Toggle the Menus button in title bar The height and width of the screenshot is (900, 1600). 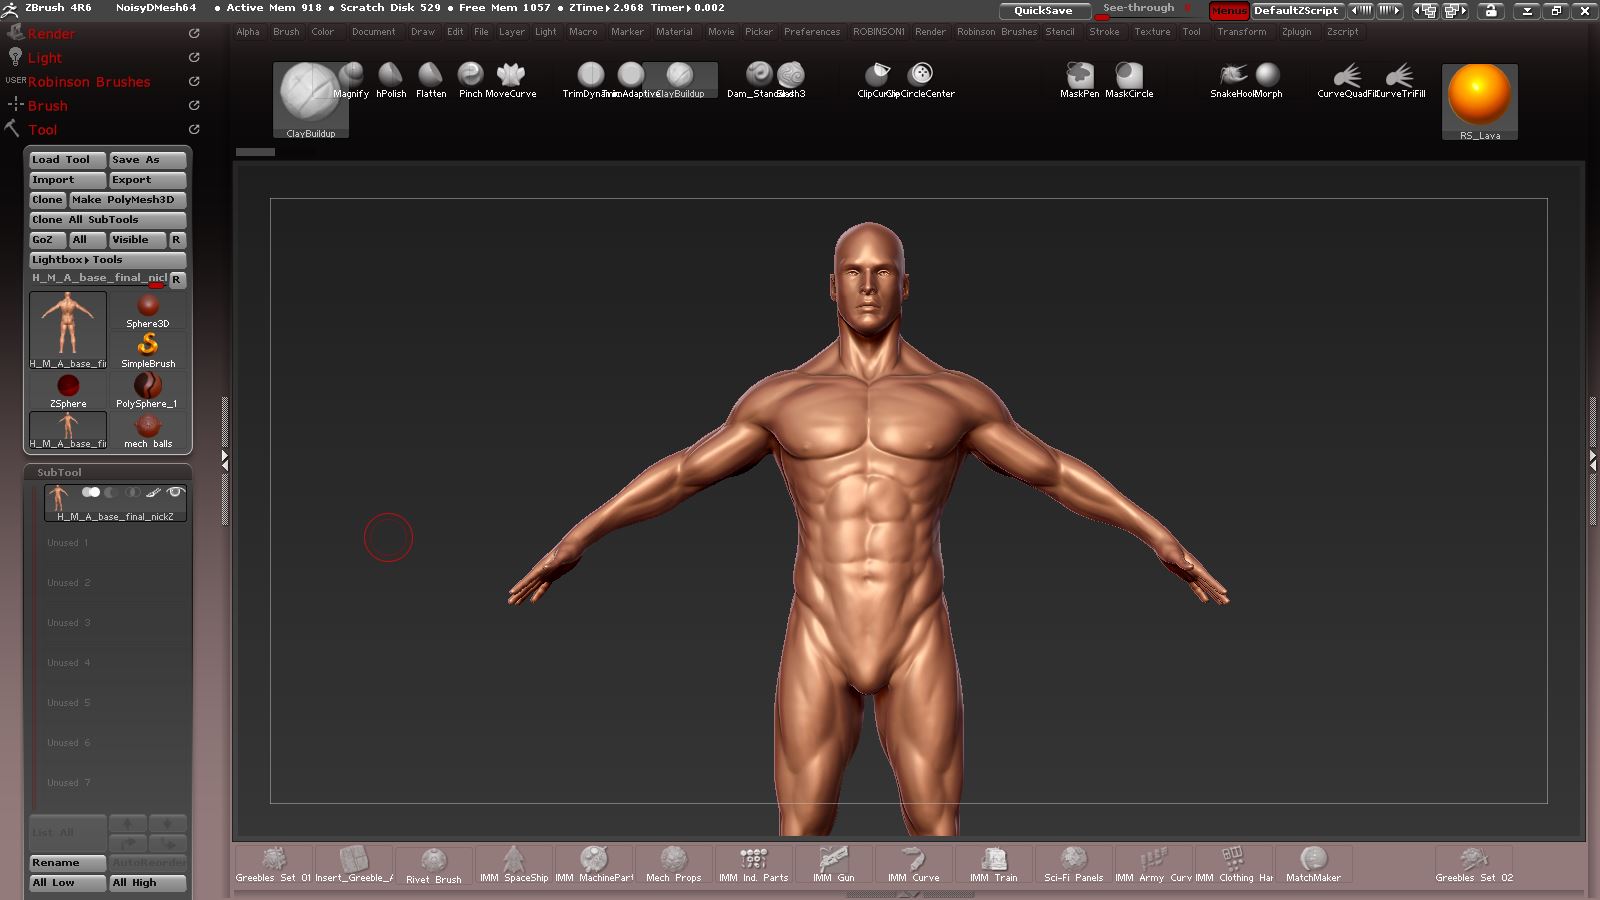click(x=1229, y=10)
